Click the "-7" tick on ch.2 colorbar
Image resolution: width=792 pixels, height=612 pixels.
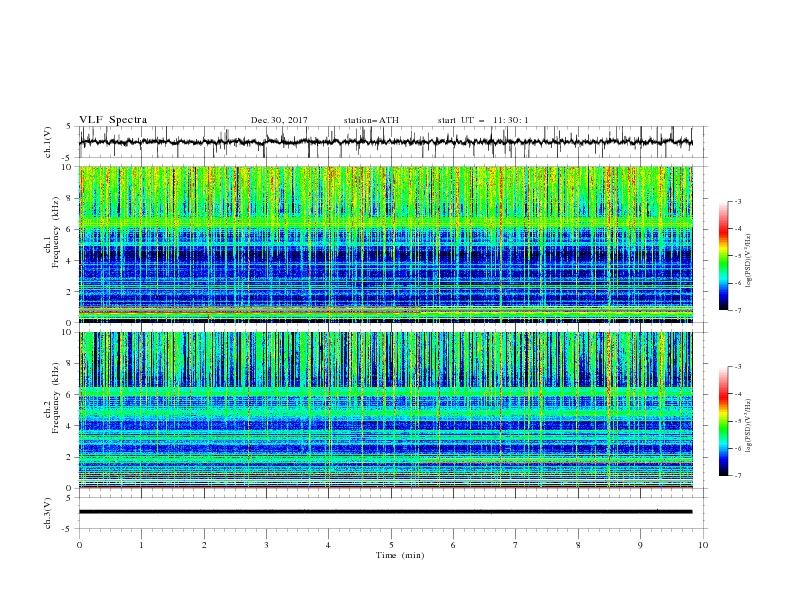[738, 475]
